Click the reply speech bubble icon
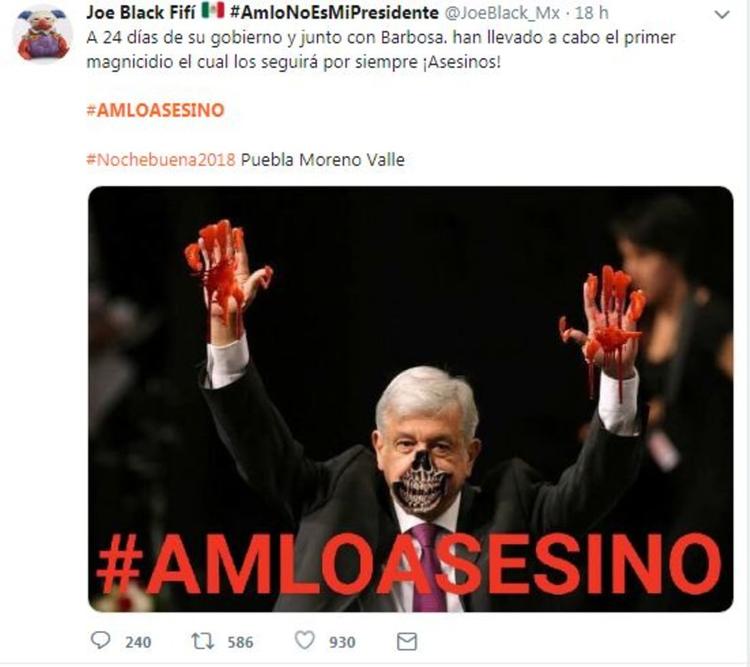The height and width of the screenshot is (667, 750). [100, 640]
